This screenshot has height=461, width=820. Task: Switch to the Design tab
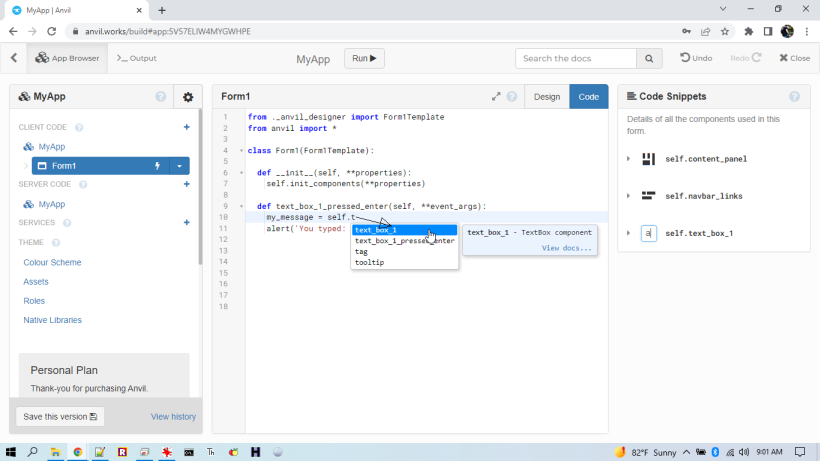pyautogui.click(x=546, y=97)
